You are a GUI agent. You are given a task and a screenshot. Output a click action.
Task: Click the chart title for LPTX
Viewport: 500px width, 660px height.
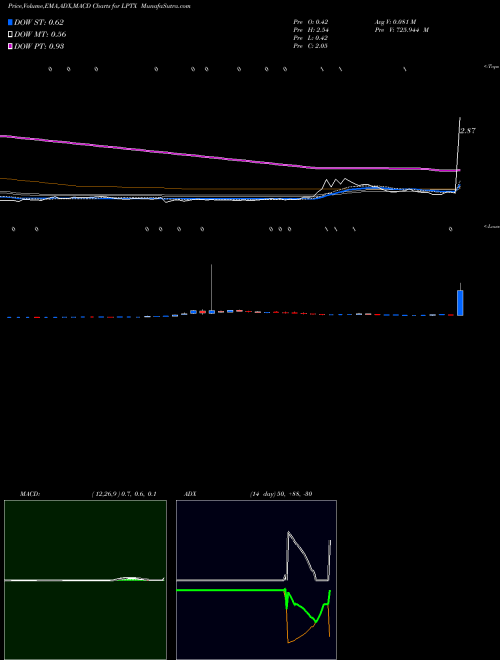click(99, 6)
